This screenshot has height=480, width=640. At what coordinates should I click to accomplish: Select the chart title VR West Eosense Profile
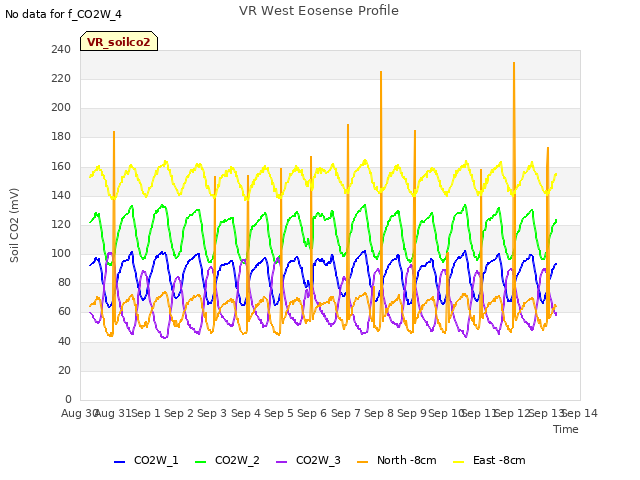coord(319,11)
